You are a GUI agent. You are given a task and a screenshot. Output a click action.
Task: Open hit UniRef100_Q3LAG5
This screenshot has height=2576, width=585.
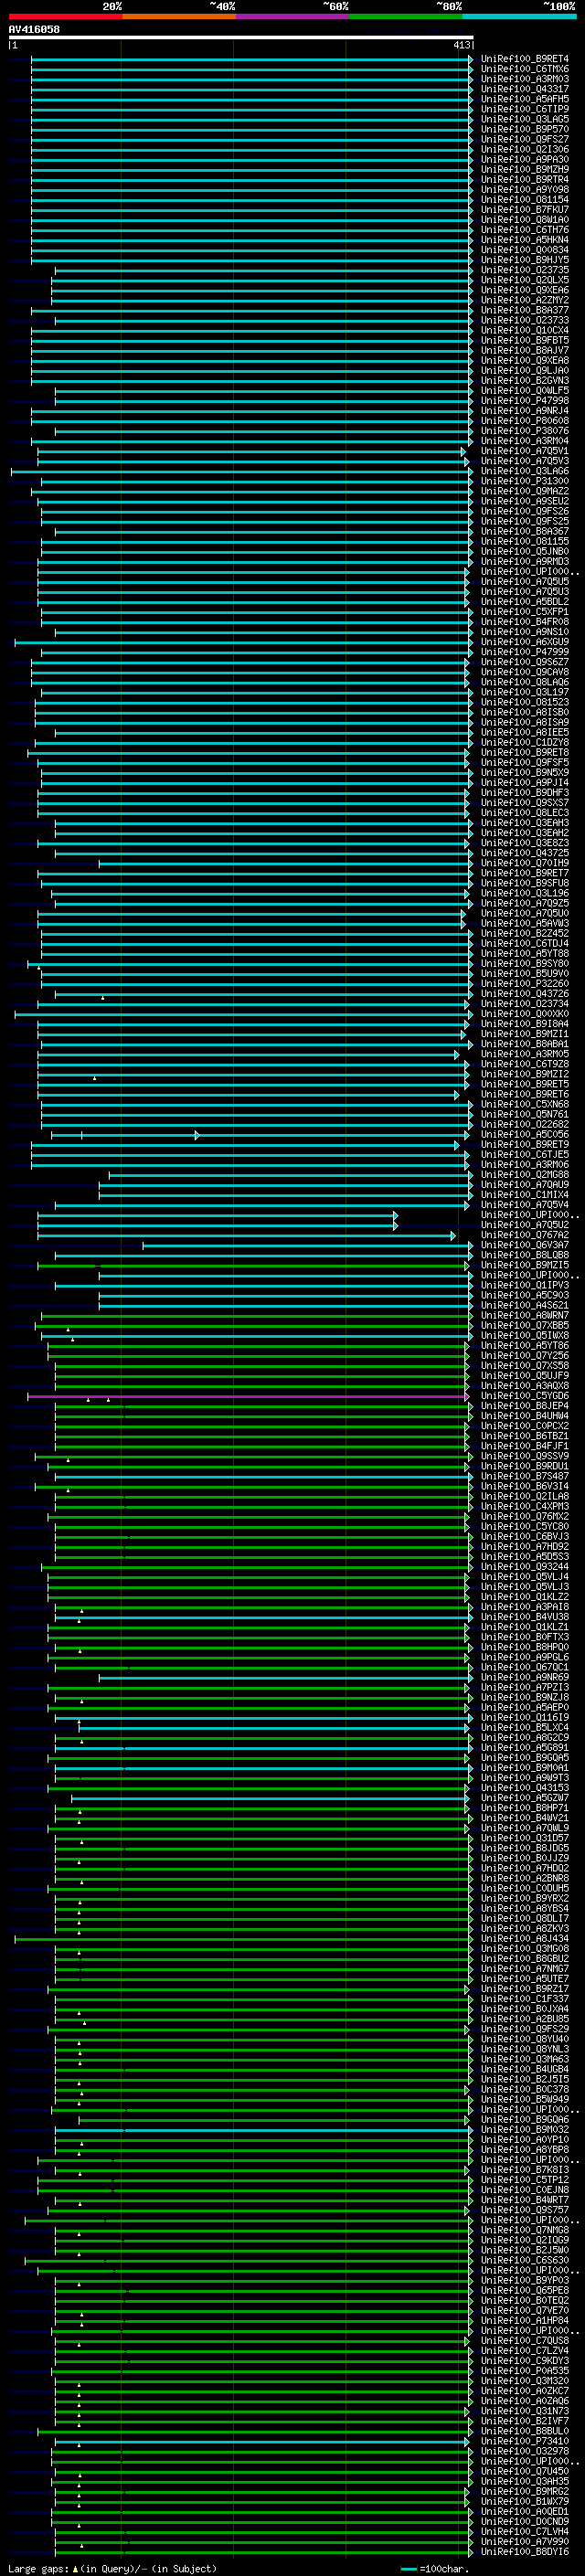coord(524,119)
